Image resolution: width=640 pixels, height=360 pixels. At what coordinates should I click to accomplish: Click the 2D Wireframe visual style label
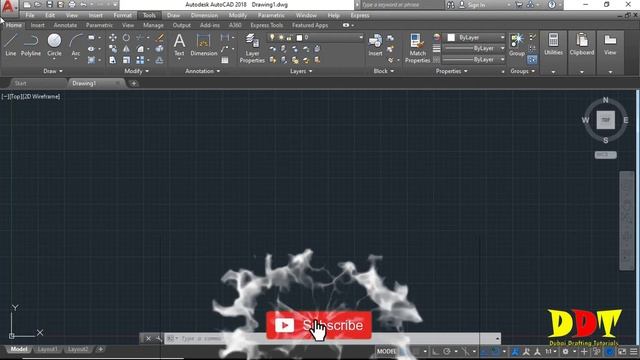[x=42, y=97]
